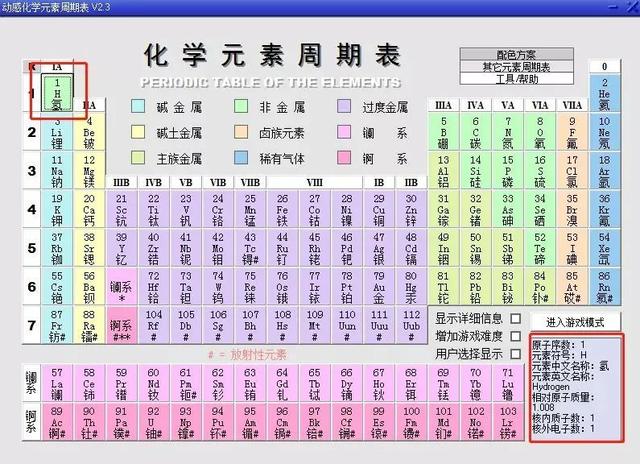Image resolution: width=640 pixels, height=464 pixels.
Task: Choose the Gold (Au) element cell
Action: click(379, 287)
